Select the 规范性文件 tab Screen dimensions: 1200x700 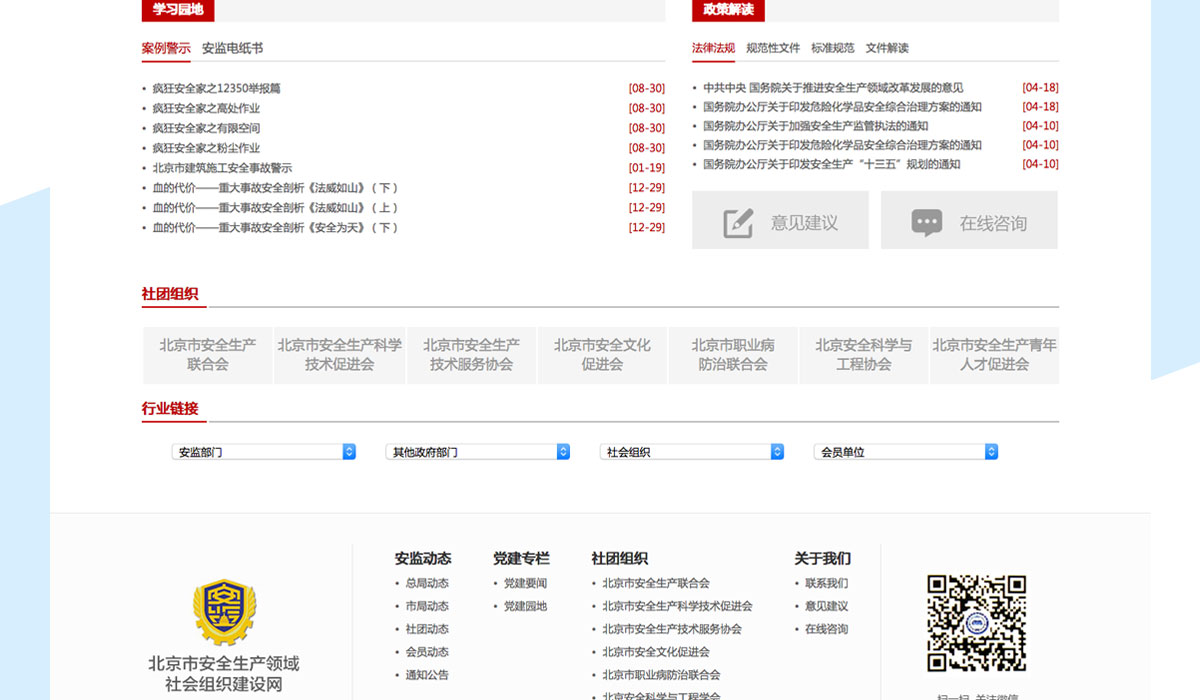[773, 48]
